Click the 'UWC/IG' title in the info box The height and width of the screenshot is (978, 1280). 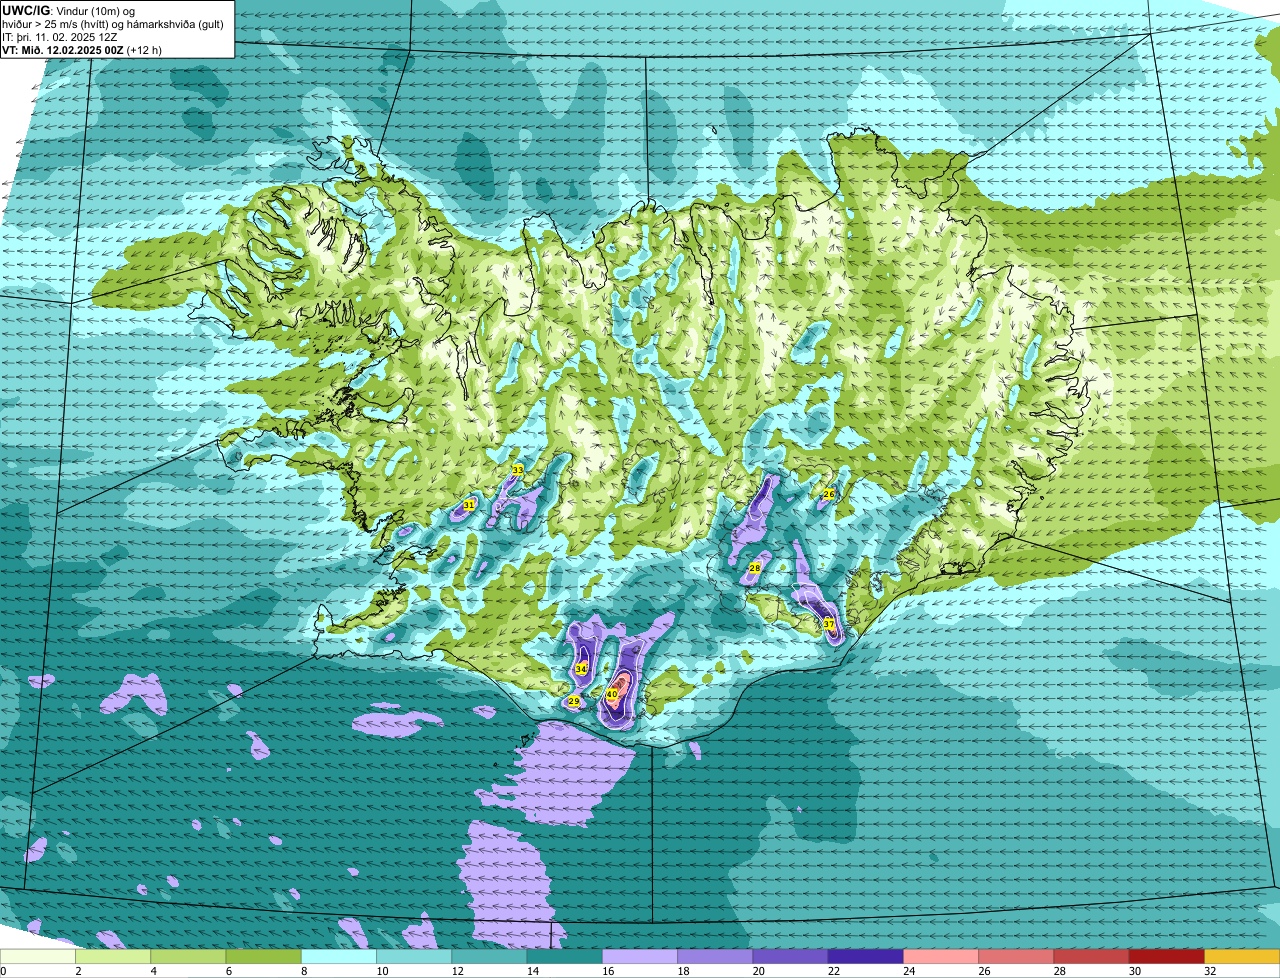click(x=27, y=11)
